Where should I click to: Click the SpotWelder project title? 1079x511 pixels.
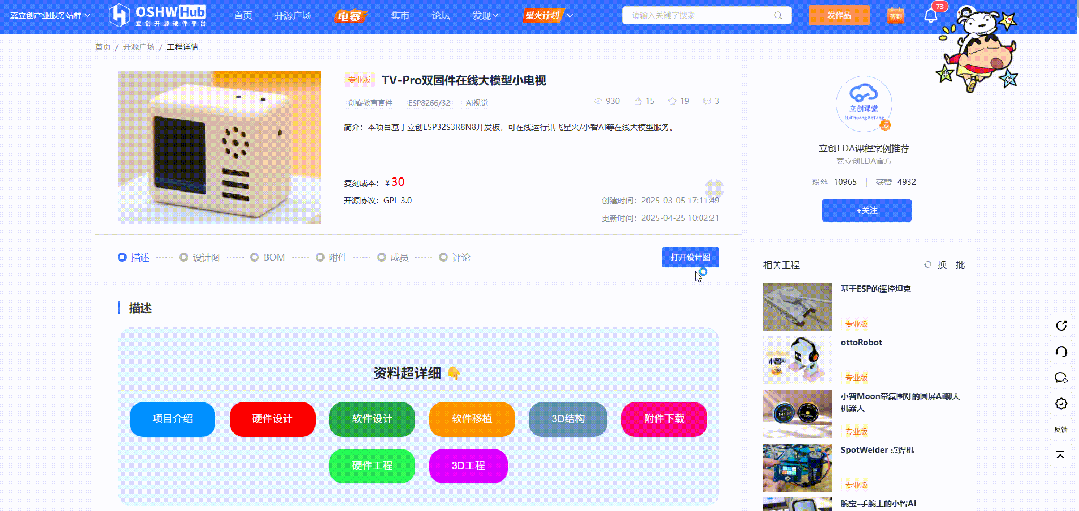[877, 449]
